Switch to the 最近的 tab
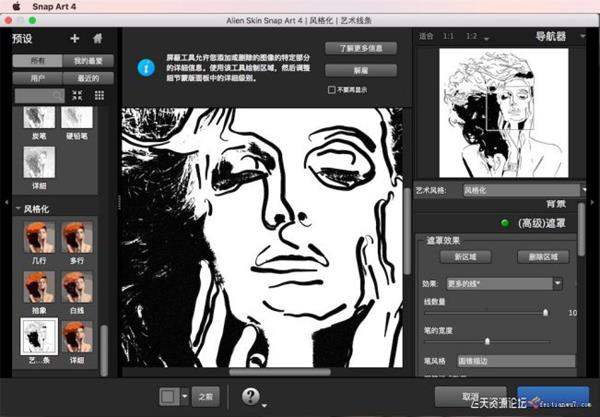This screenshot has height=417, width=600. click(87, 76)
